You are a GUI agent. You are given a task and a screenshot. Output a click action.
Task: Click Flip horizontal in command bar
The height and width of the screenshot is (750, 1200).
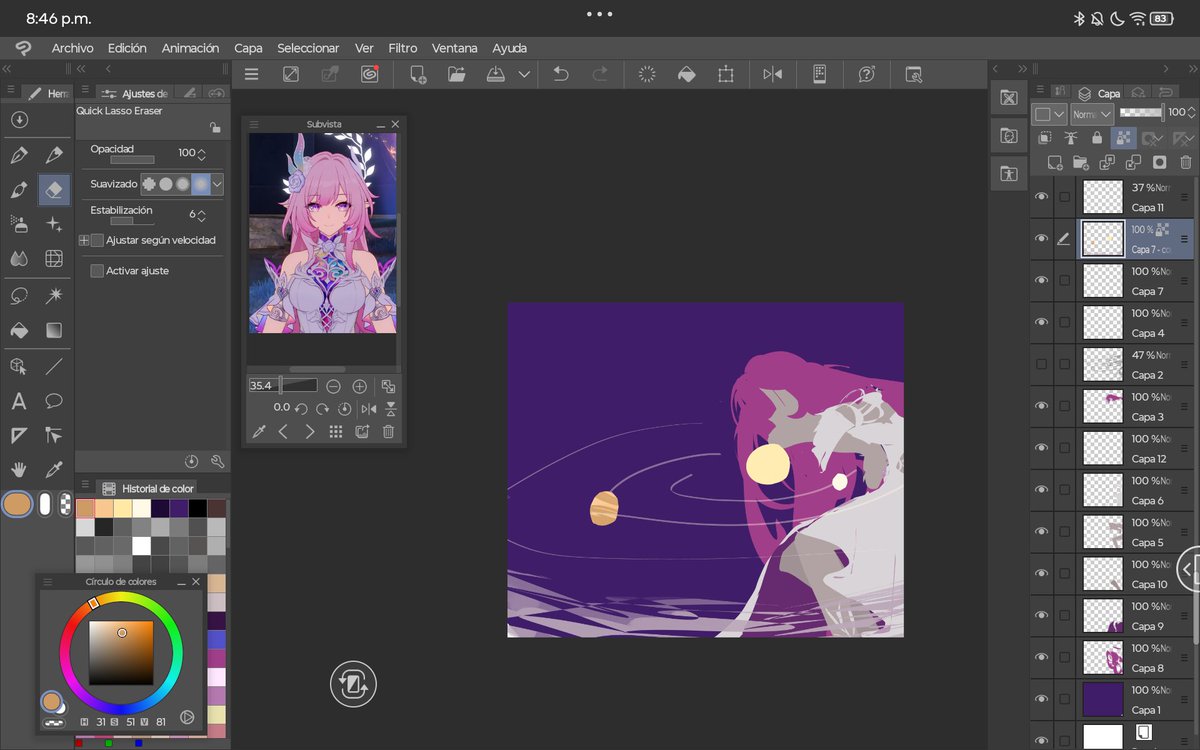click(772, 74)
